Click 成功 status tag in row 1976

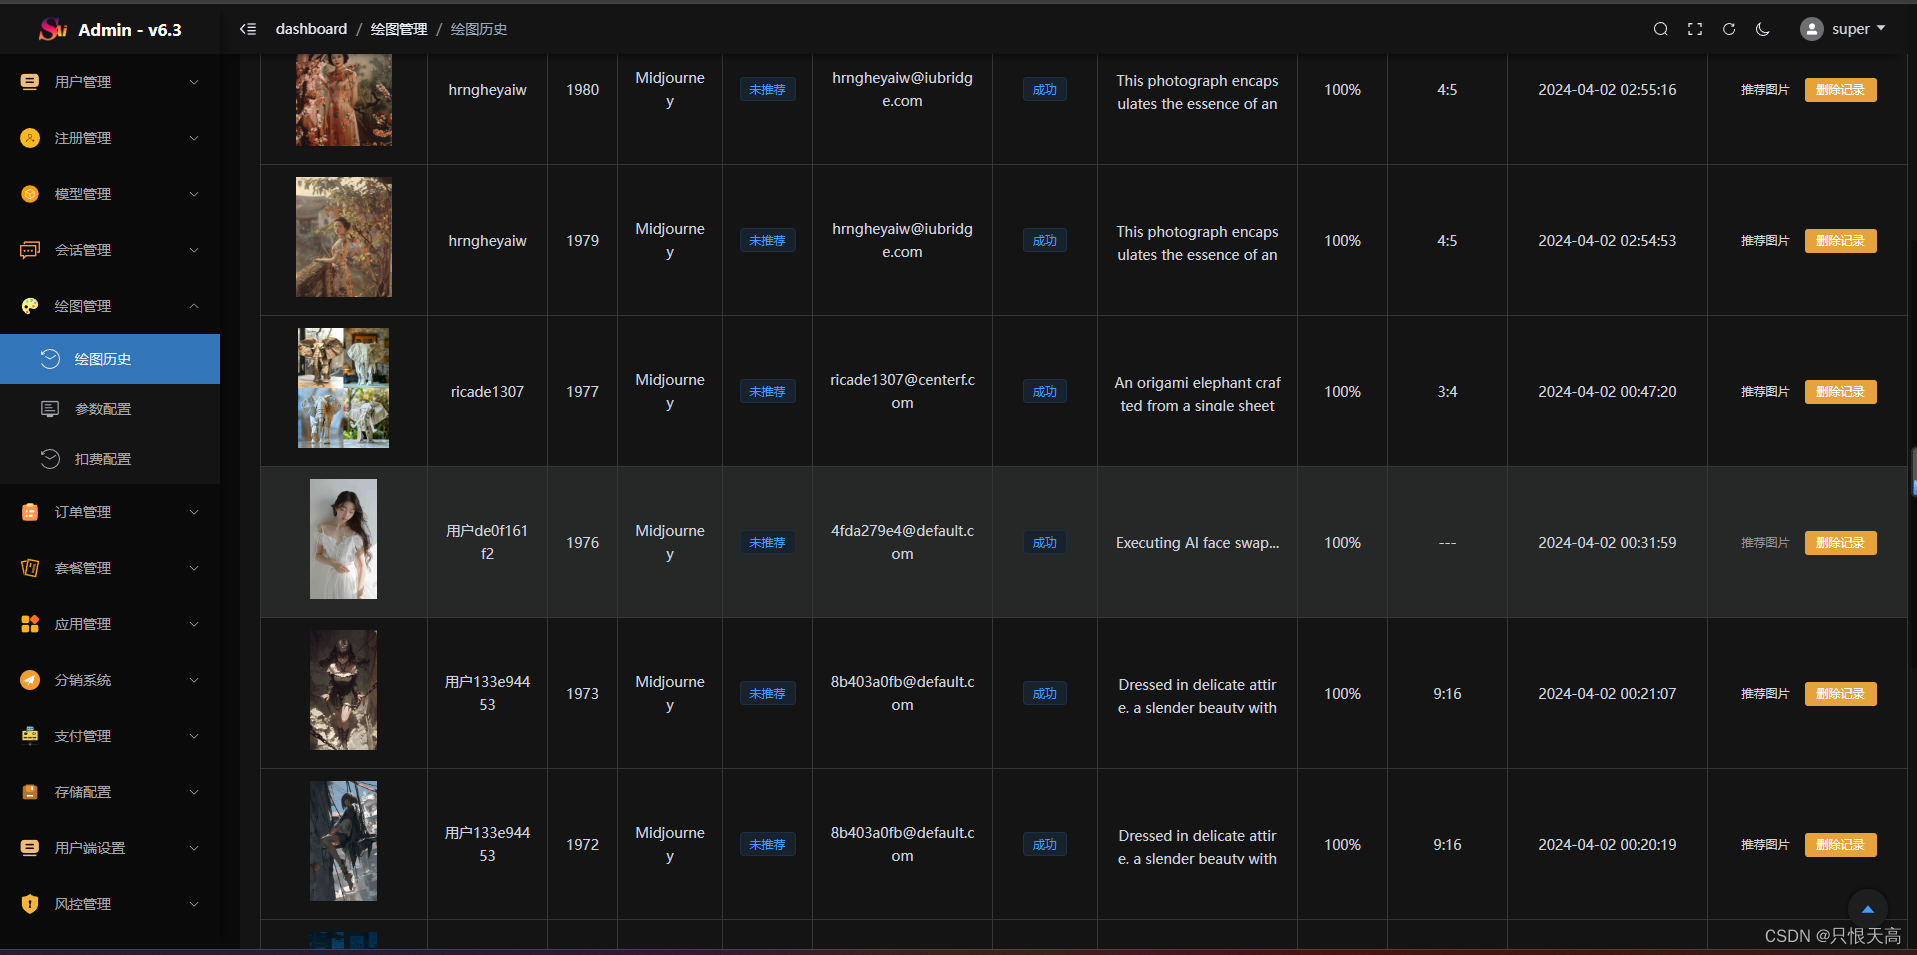coord(1044,543)
